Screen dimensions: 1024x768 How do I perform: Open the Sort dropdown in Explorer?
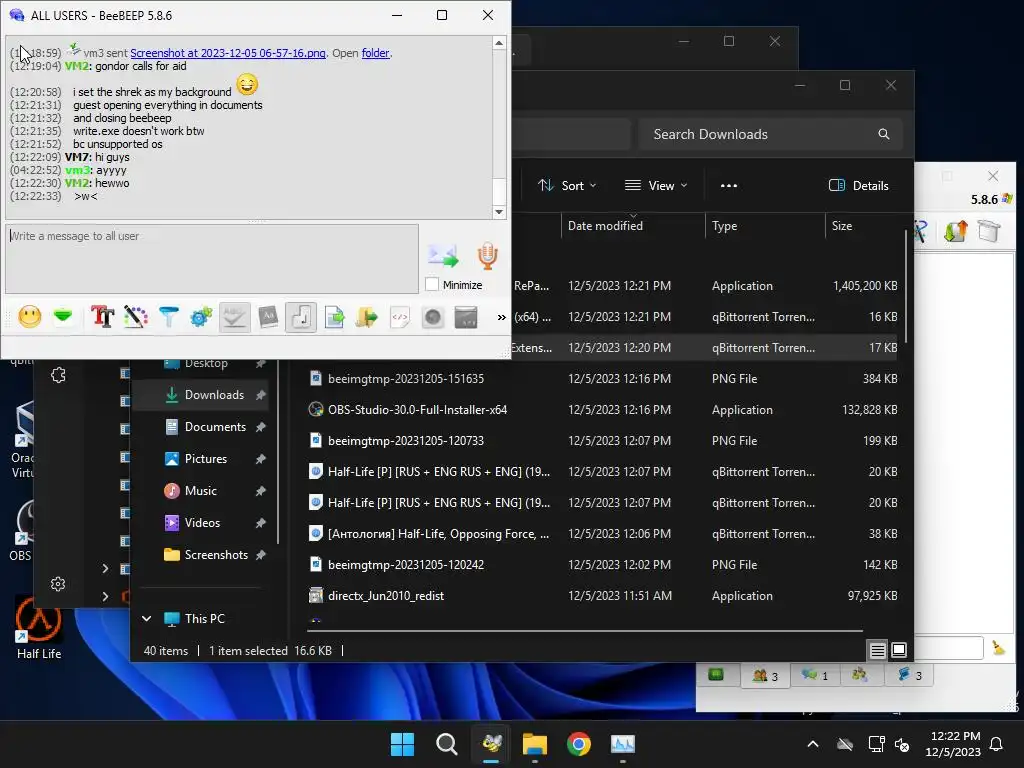click(x=567, y=185)
